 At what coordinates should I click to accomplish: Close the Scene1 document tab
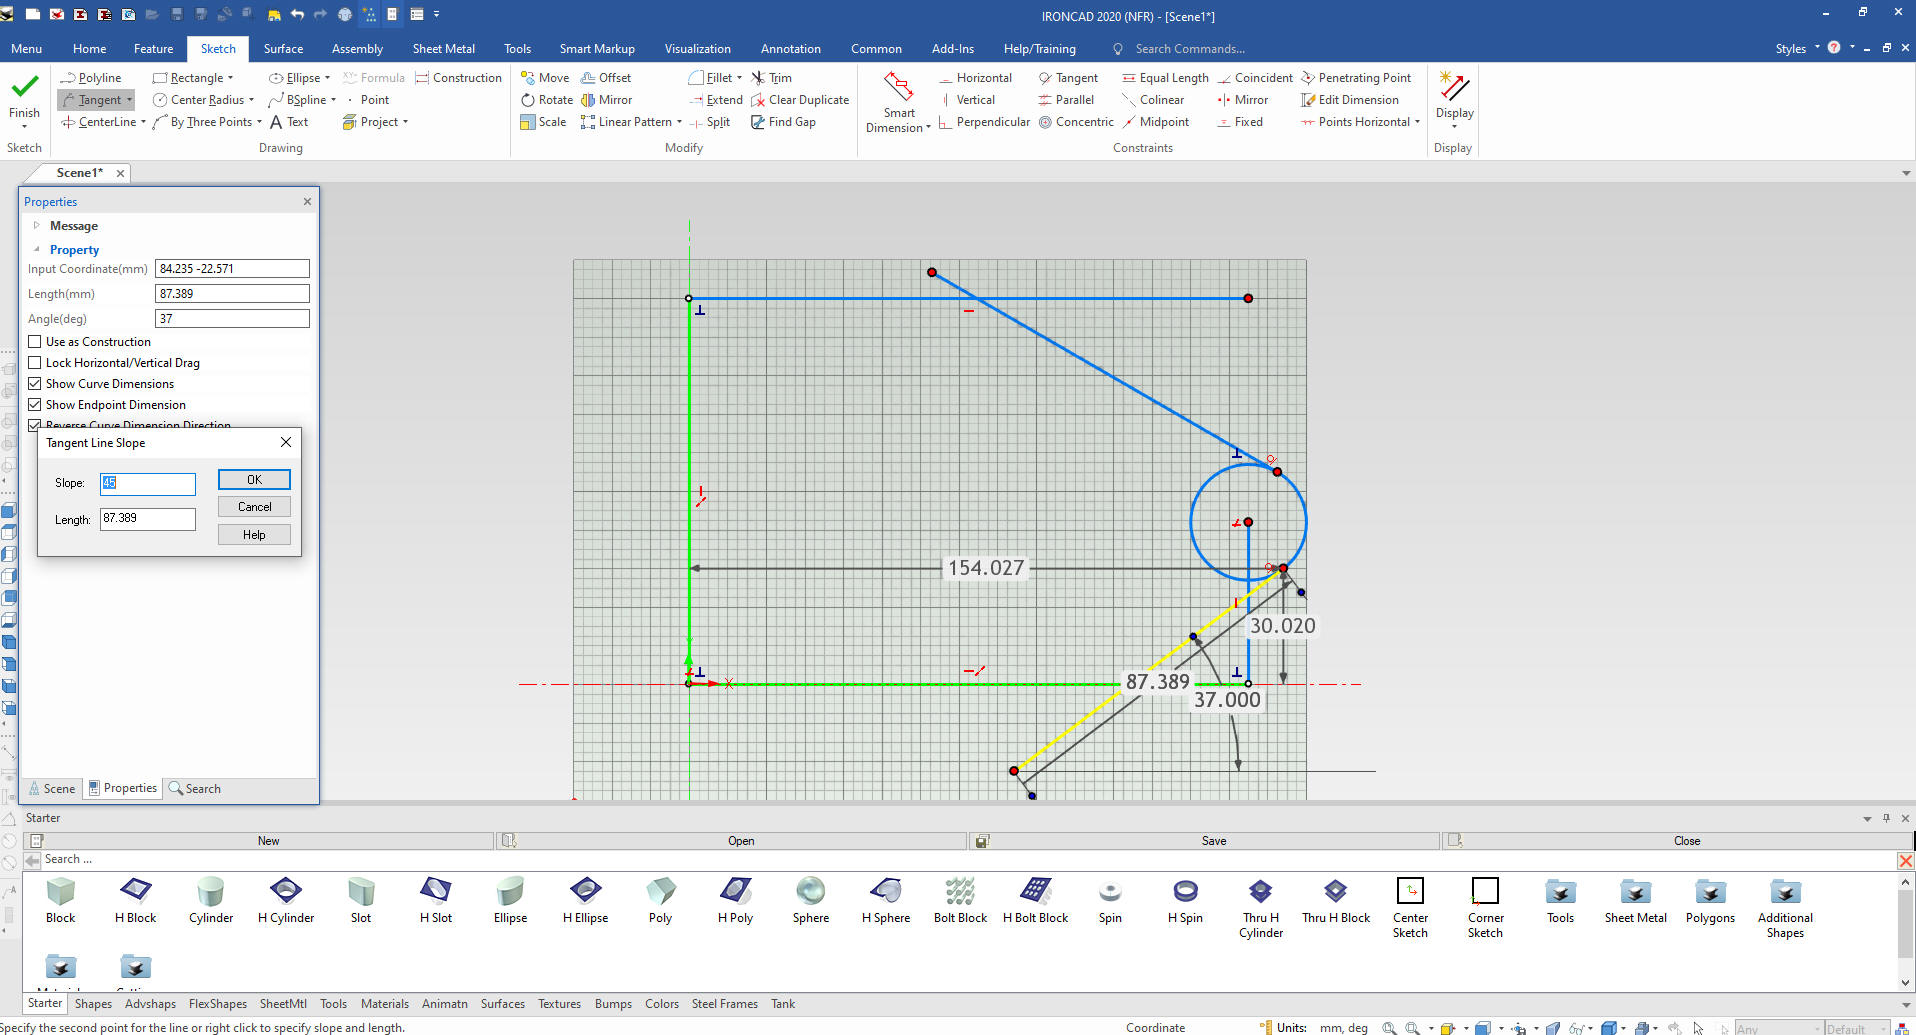(x=120, y=173)
